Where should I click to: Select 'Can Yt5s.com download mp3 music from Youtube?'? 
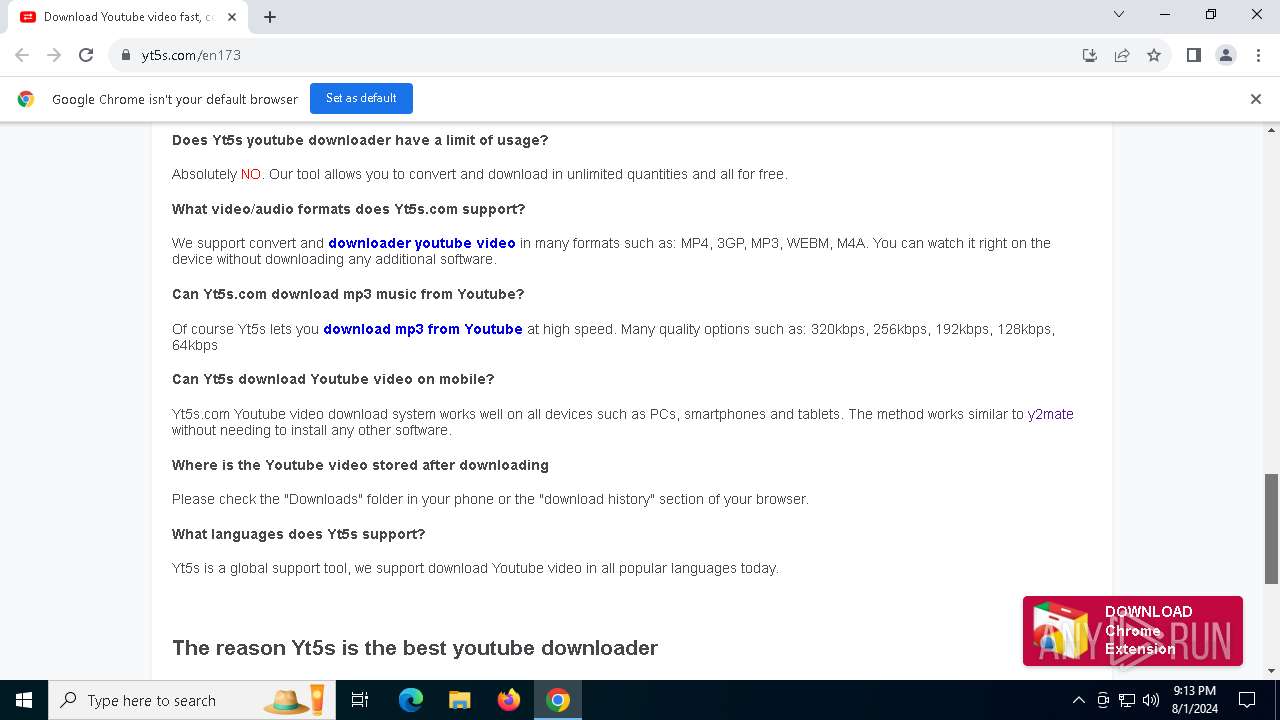point(348,294)
